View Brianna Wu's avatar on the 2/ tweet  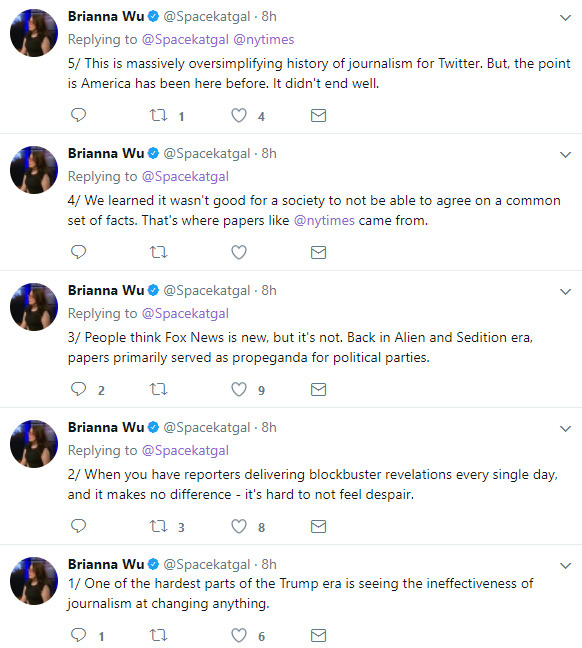(34, 444)
